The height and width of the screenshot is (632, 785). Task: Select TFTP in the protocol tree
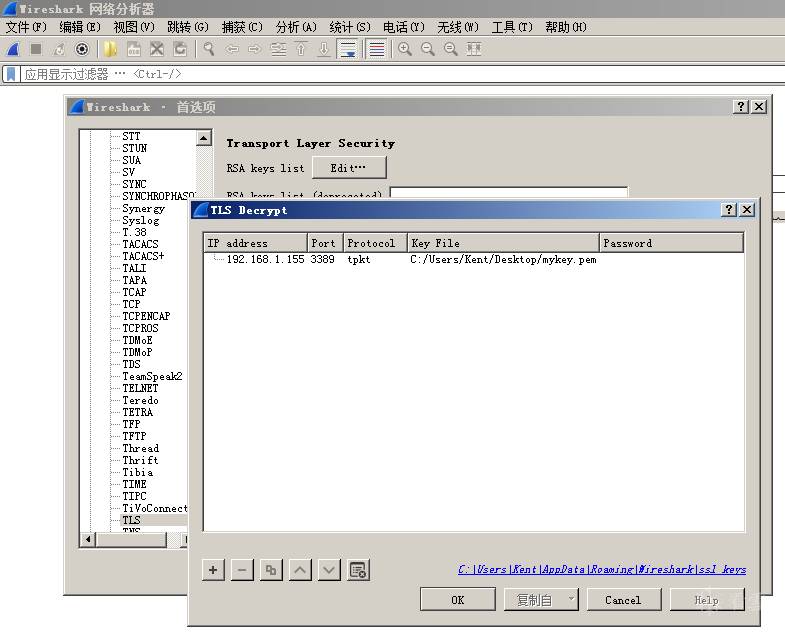click(134, 436)
